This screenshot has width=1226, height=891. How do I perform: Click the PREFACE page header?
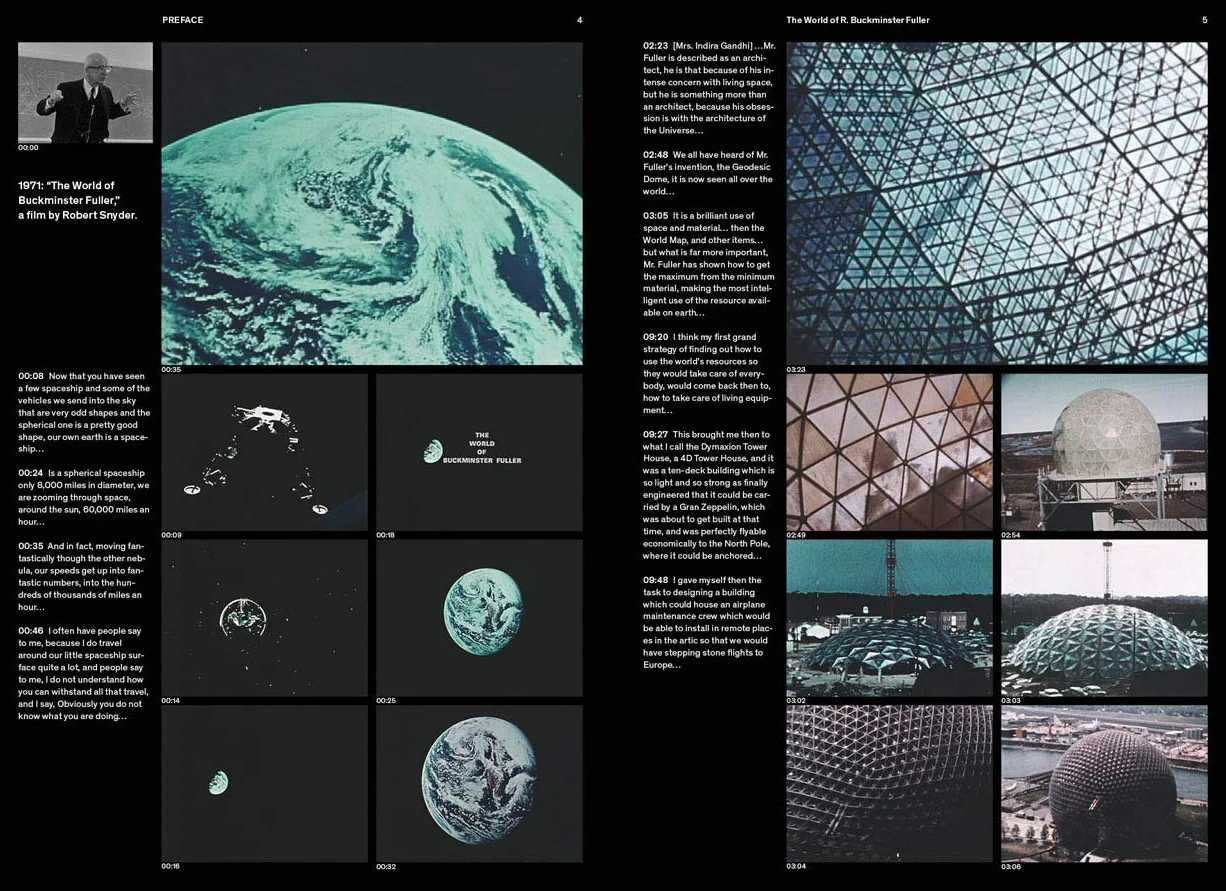pos(183,20)
